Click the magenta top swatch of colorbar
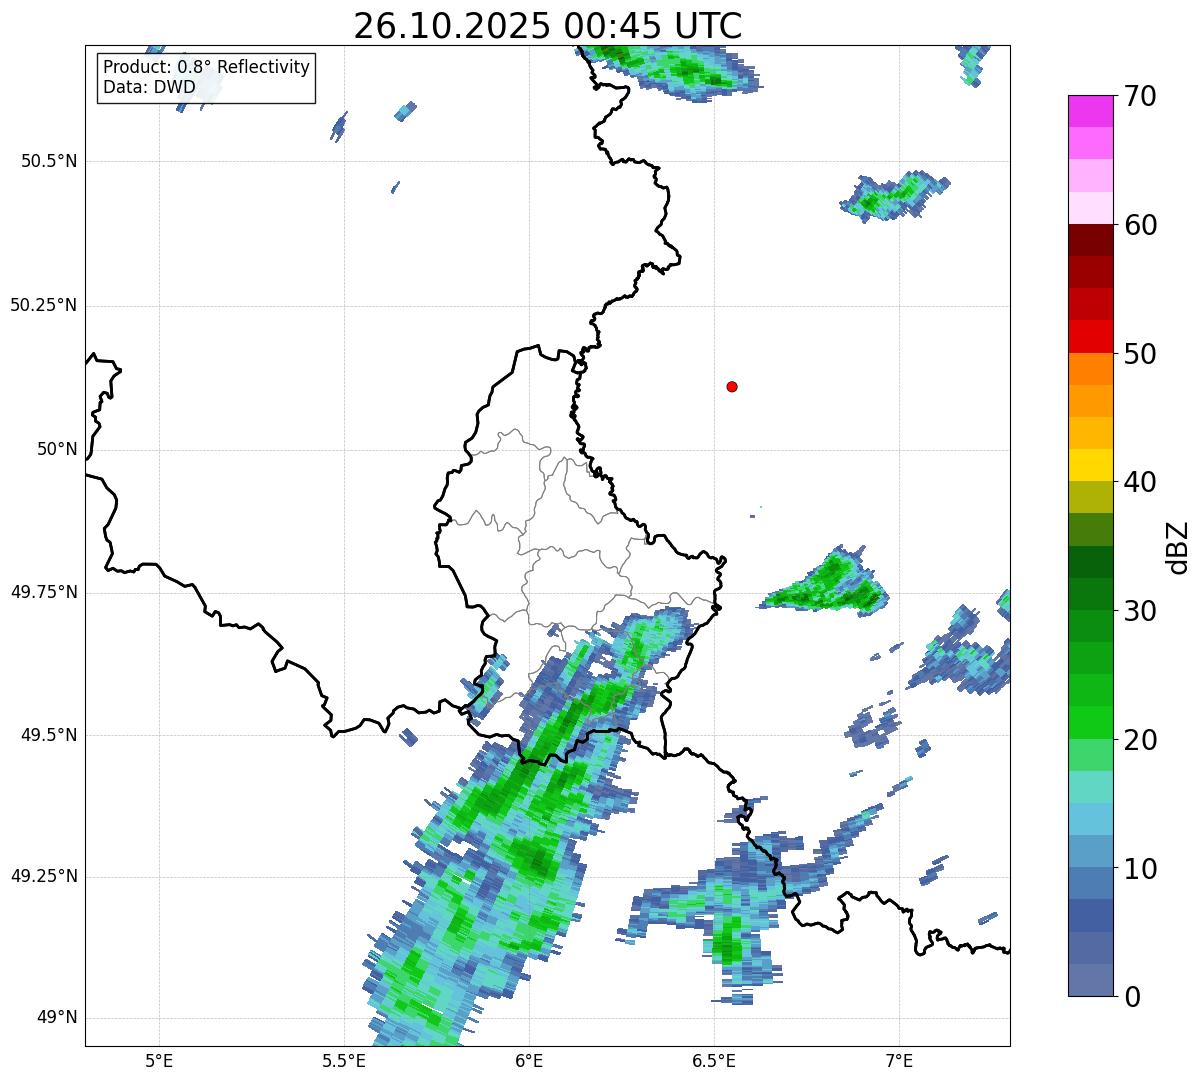This screenshot has width=1202, height=1081. coord(1091,111)
